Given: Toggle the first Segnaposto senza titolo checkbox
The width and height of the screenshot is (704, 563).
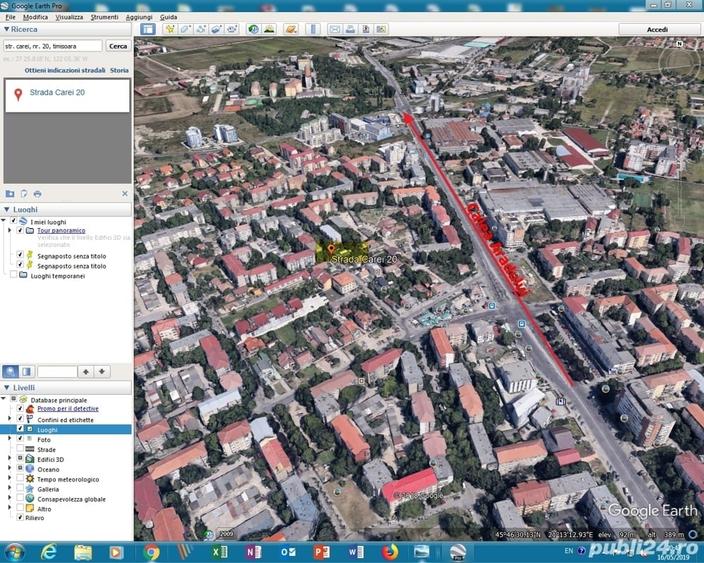Looking at the screenshot, I should (20, 255).
